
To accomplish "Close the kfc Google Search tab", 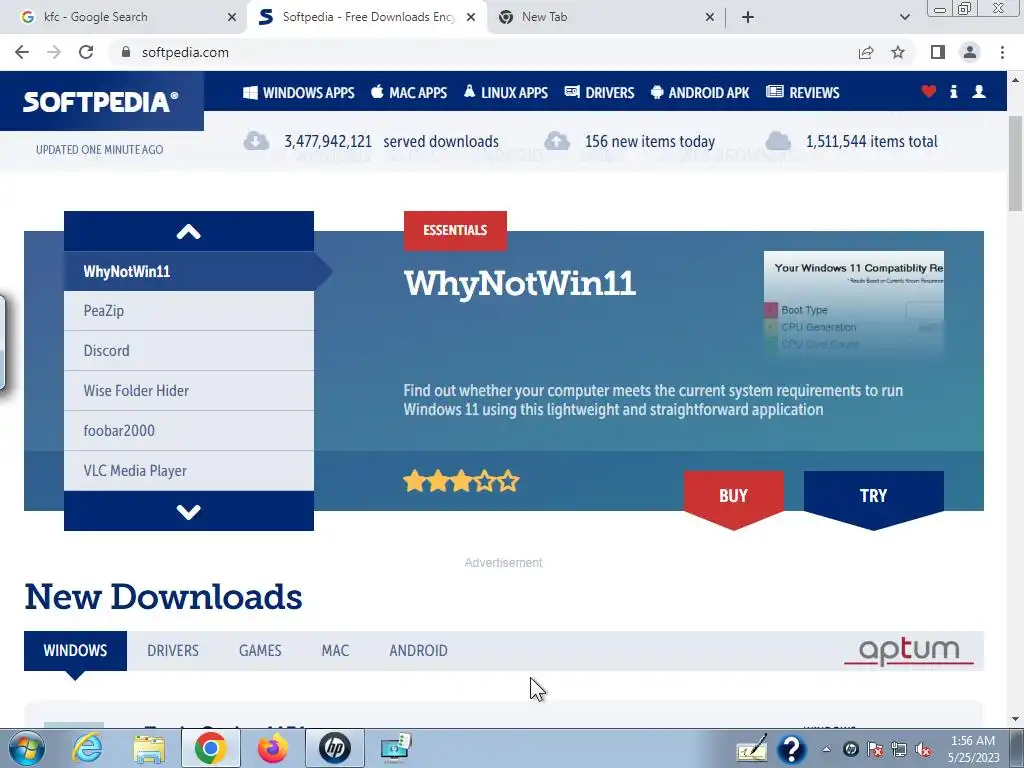I will (232, 17).
